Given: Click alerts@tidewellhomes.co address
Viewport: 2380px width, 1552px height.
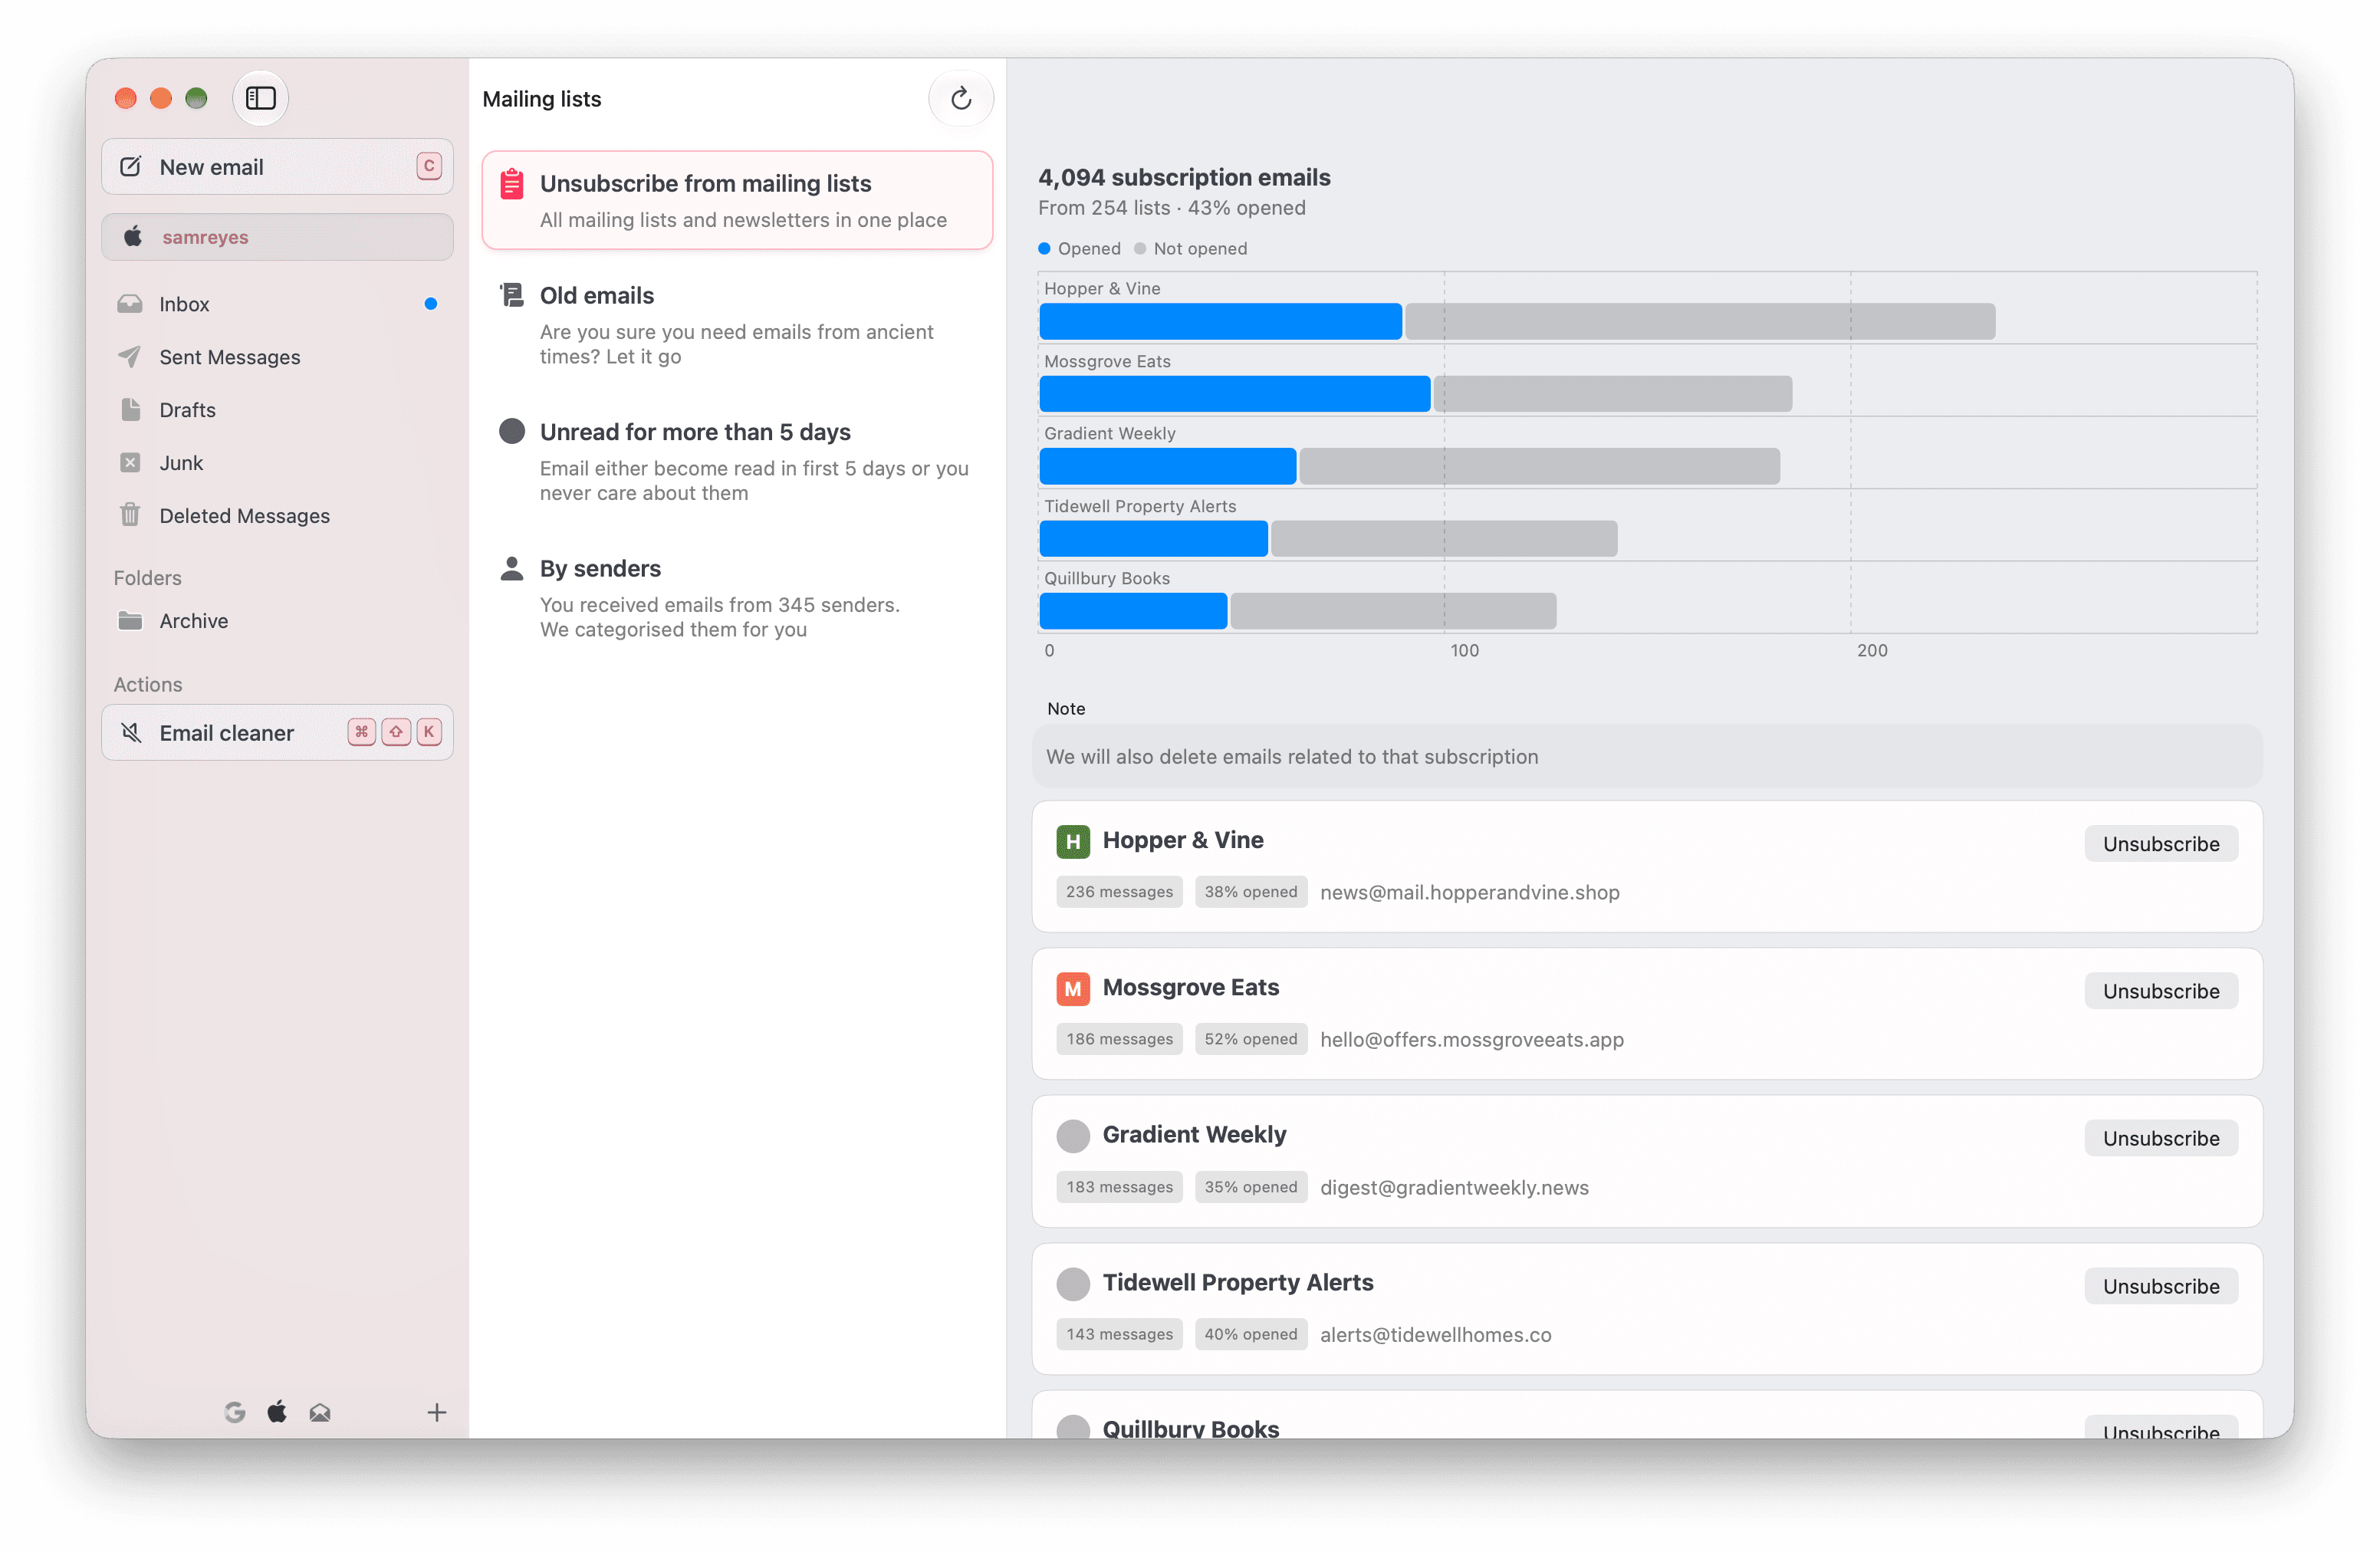Looking at the screenshot, I should click(1435, 1334).
